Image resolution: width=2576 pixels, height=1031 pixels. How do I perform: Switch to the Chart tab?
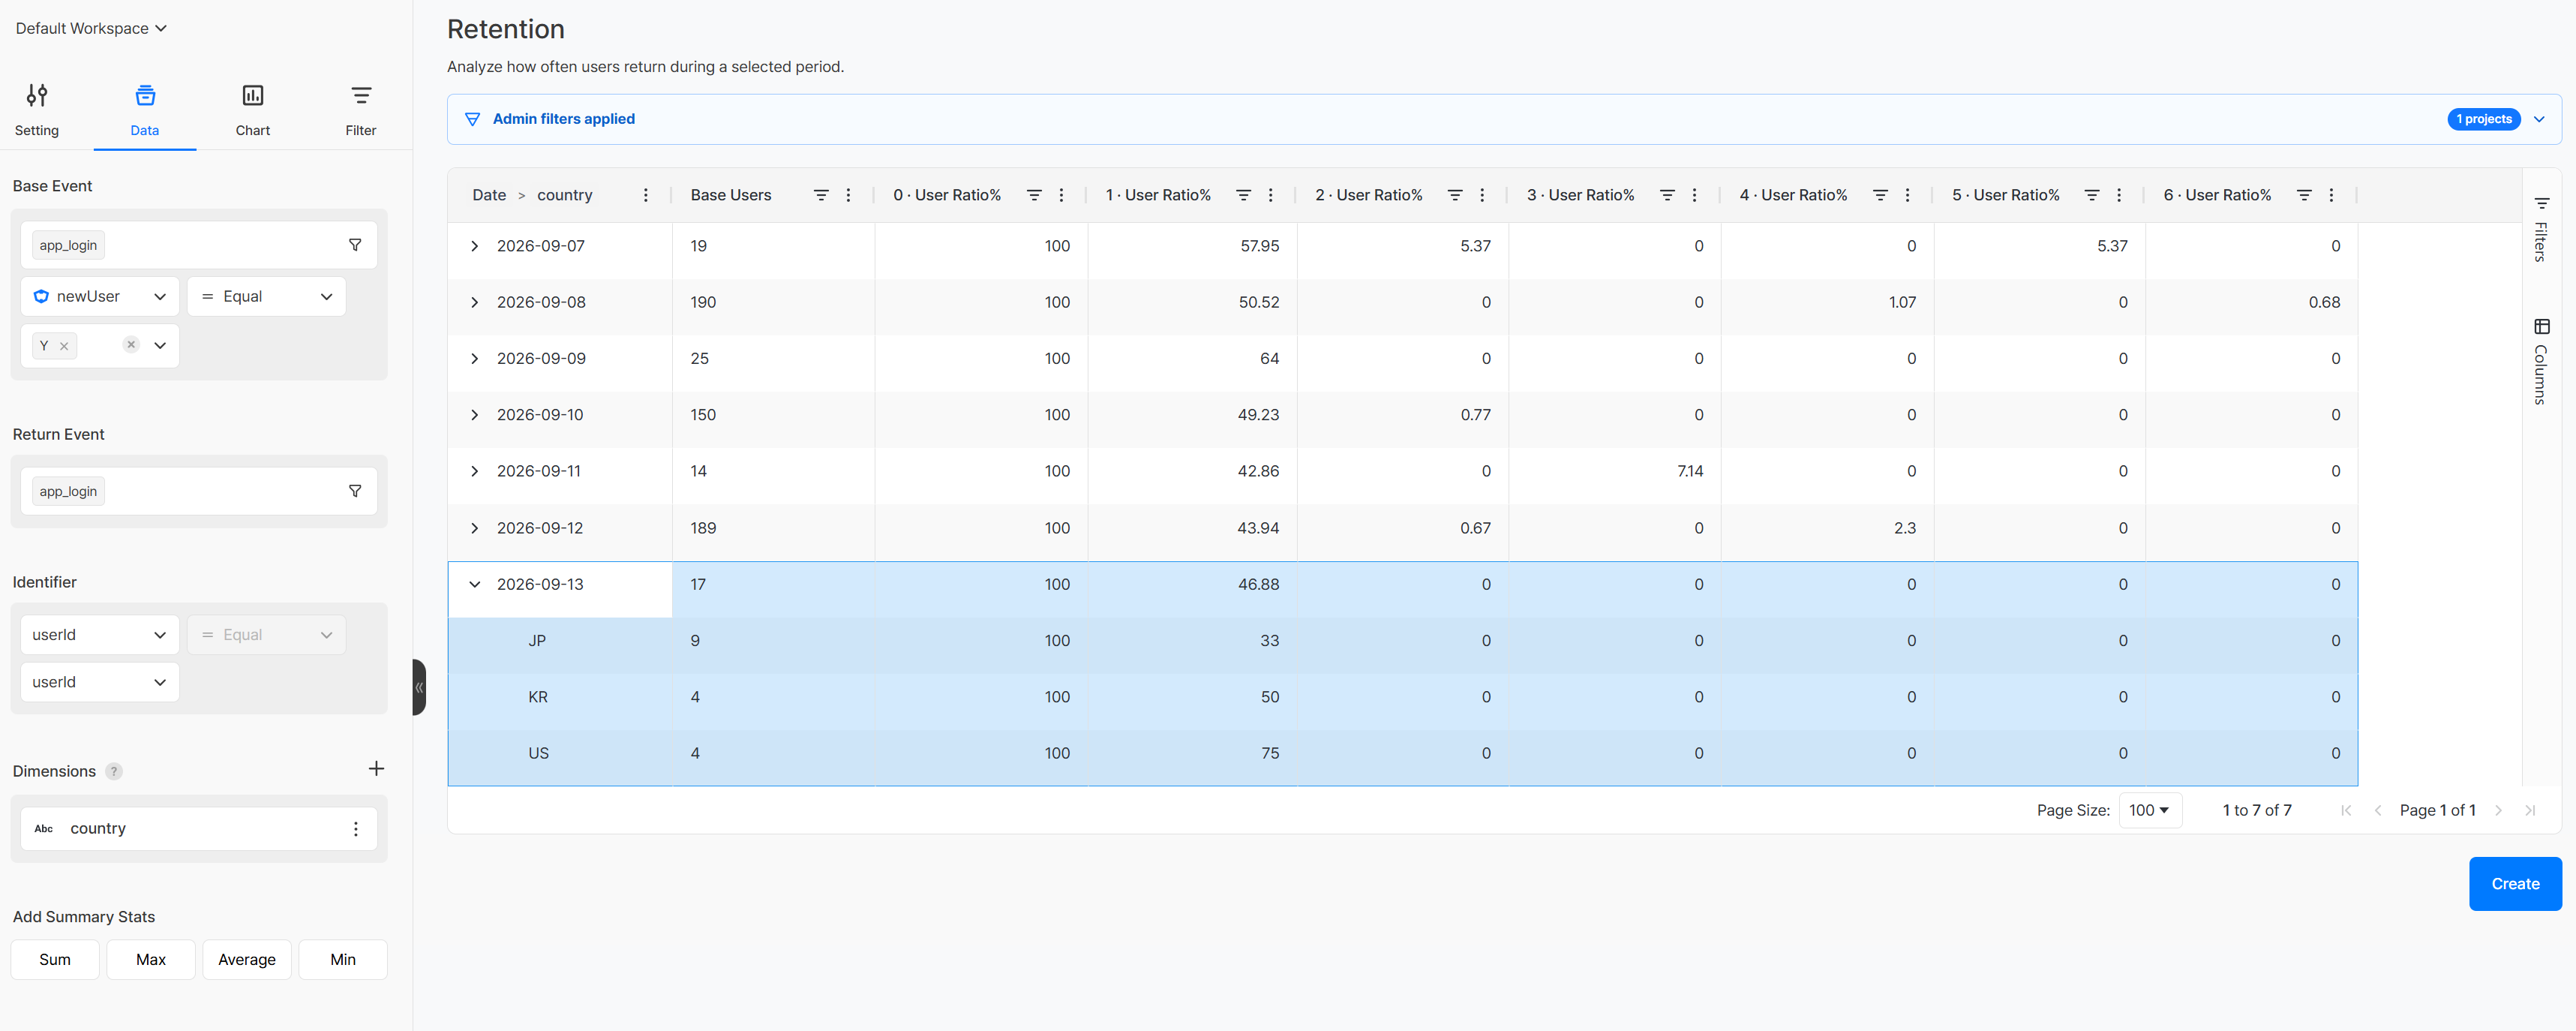point(253,110)
